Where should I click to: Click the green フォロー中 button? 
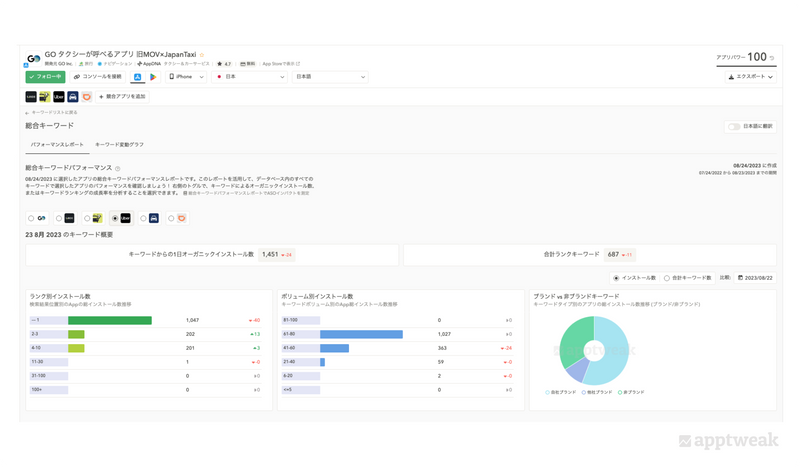(45, 77)
